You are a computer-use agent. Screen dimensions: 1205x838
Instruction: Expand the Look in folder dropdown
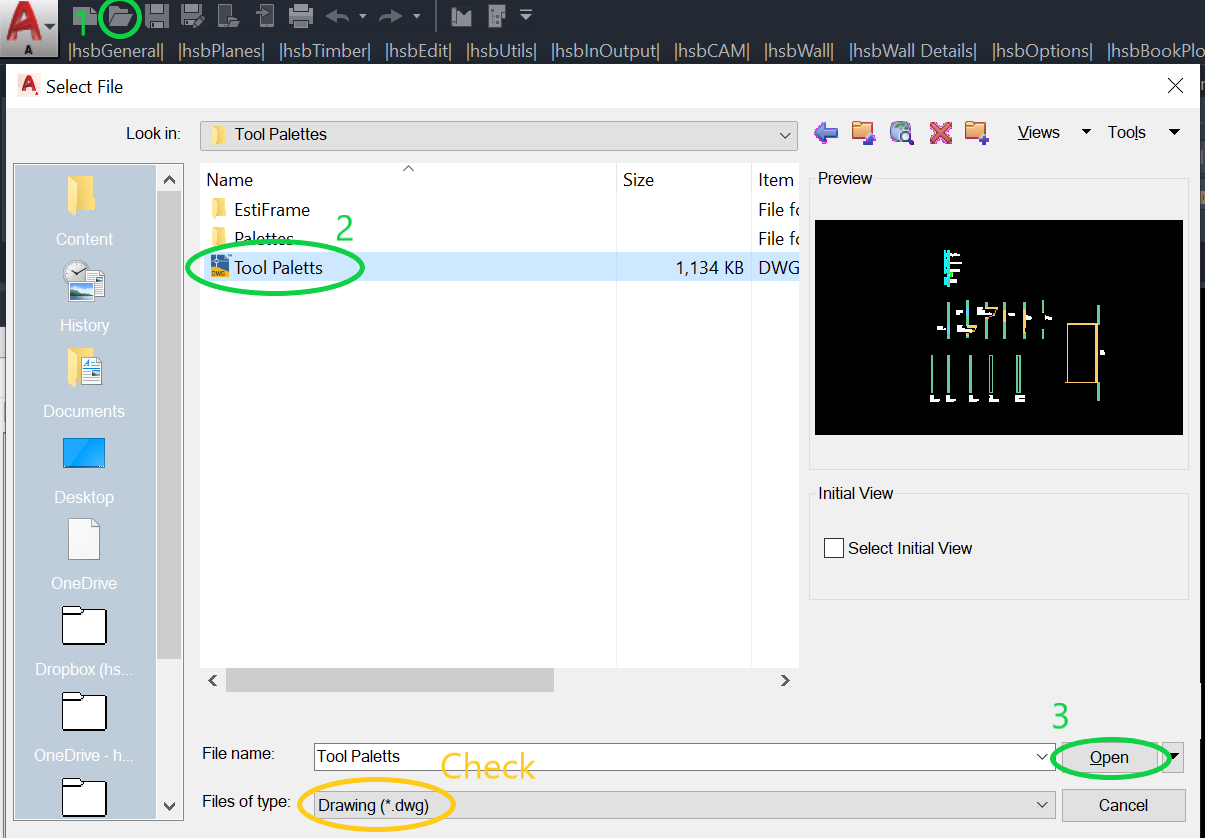tap(785, 135)
